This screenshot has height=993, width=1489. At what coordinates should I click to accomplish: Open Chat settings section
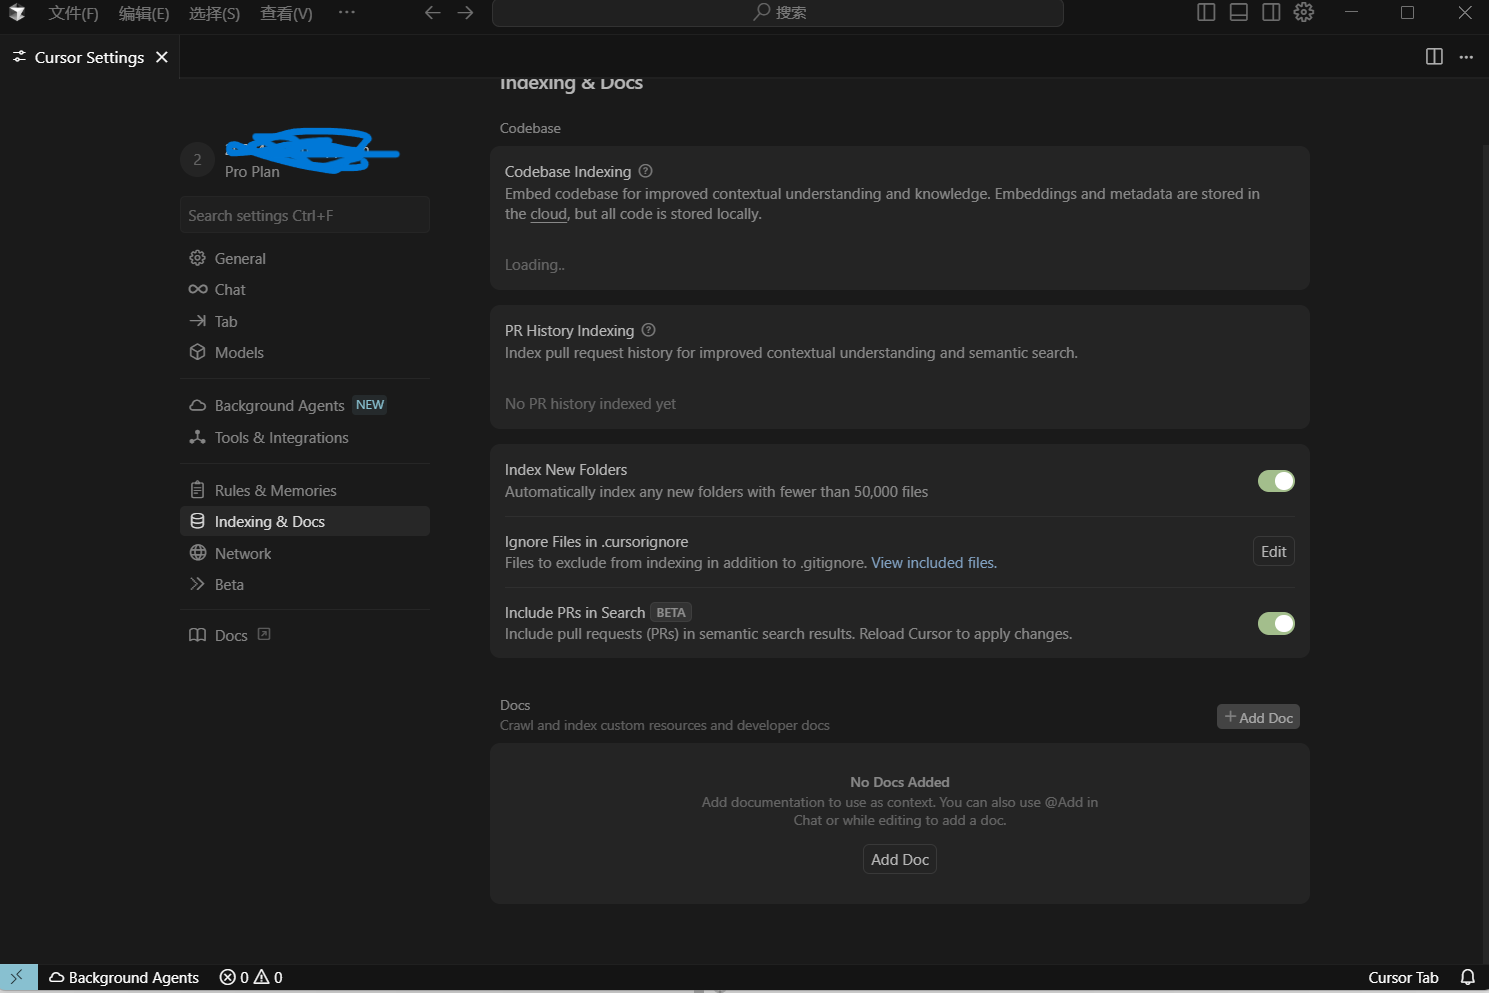pos(305,289)
